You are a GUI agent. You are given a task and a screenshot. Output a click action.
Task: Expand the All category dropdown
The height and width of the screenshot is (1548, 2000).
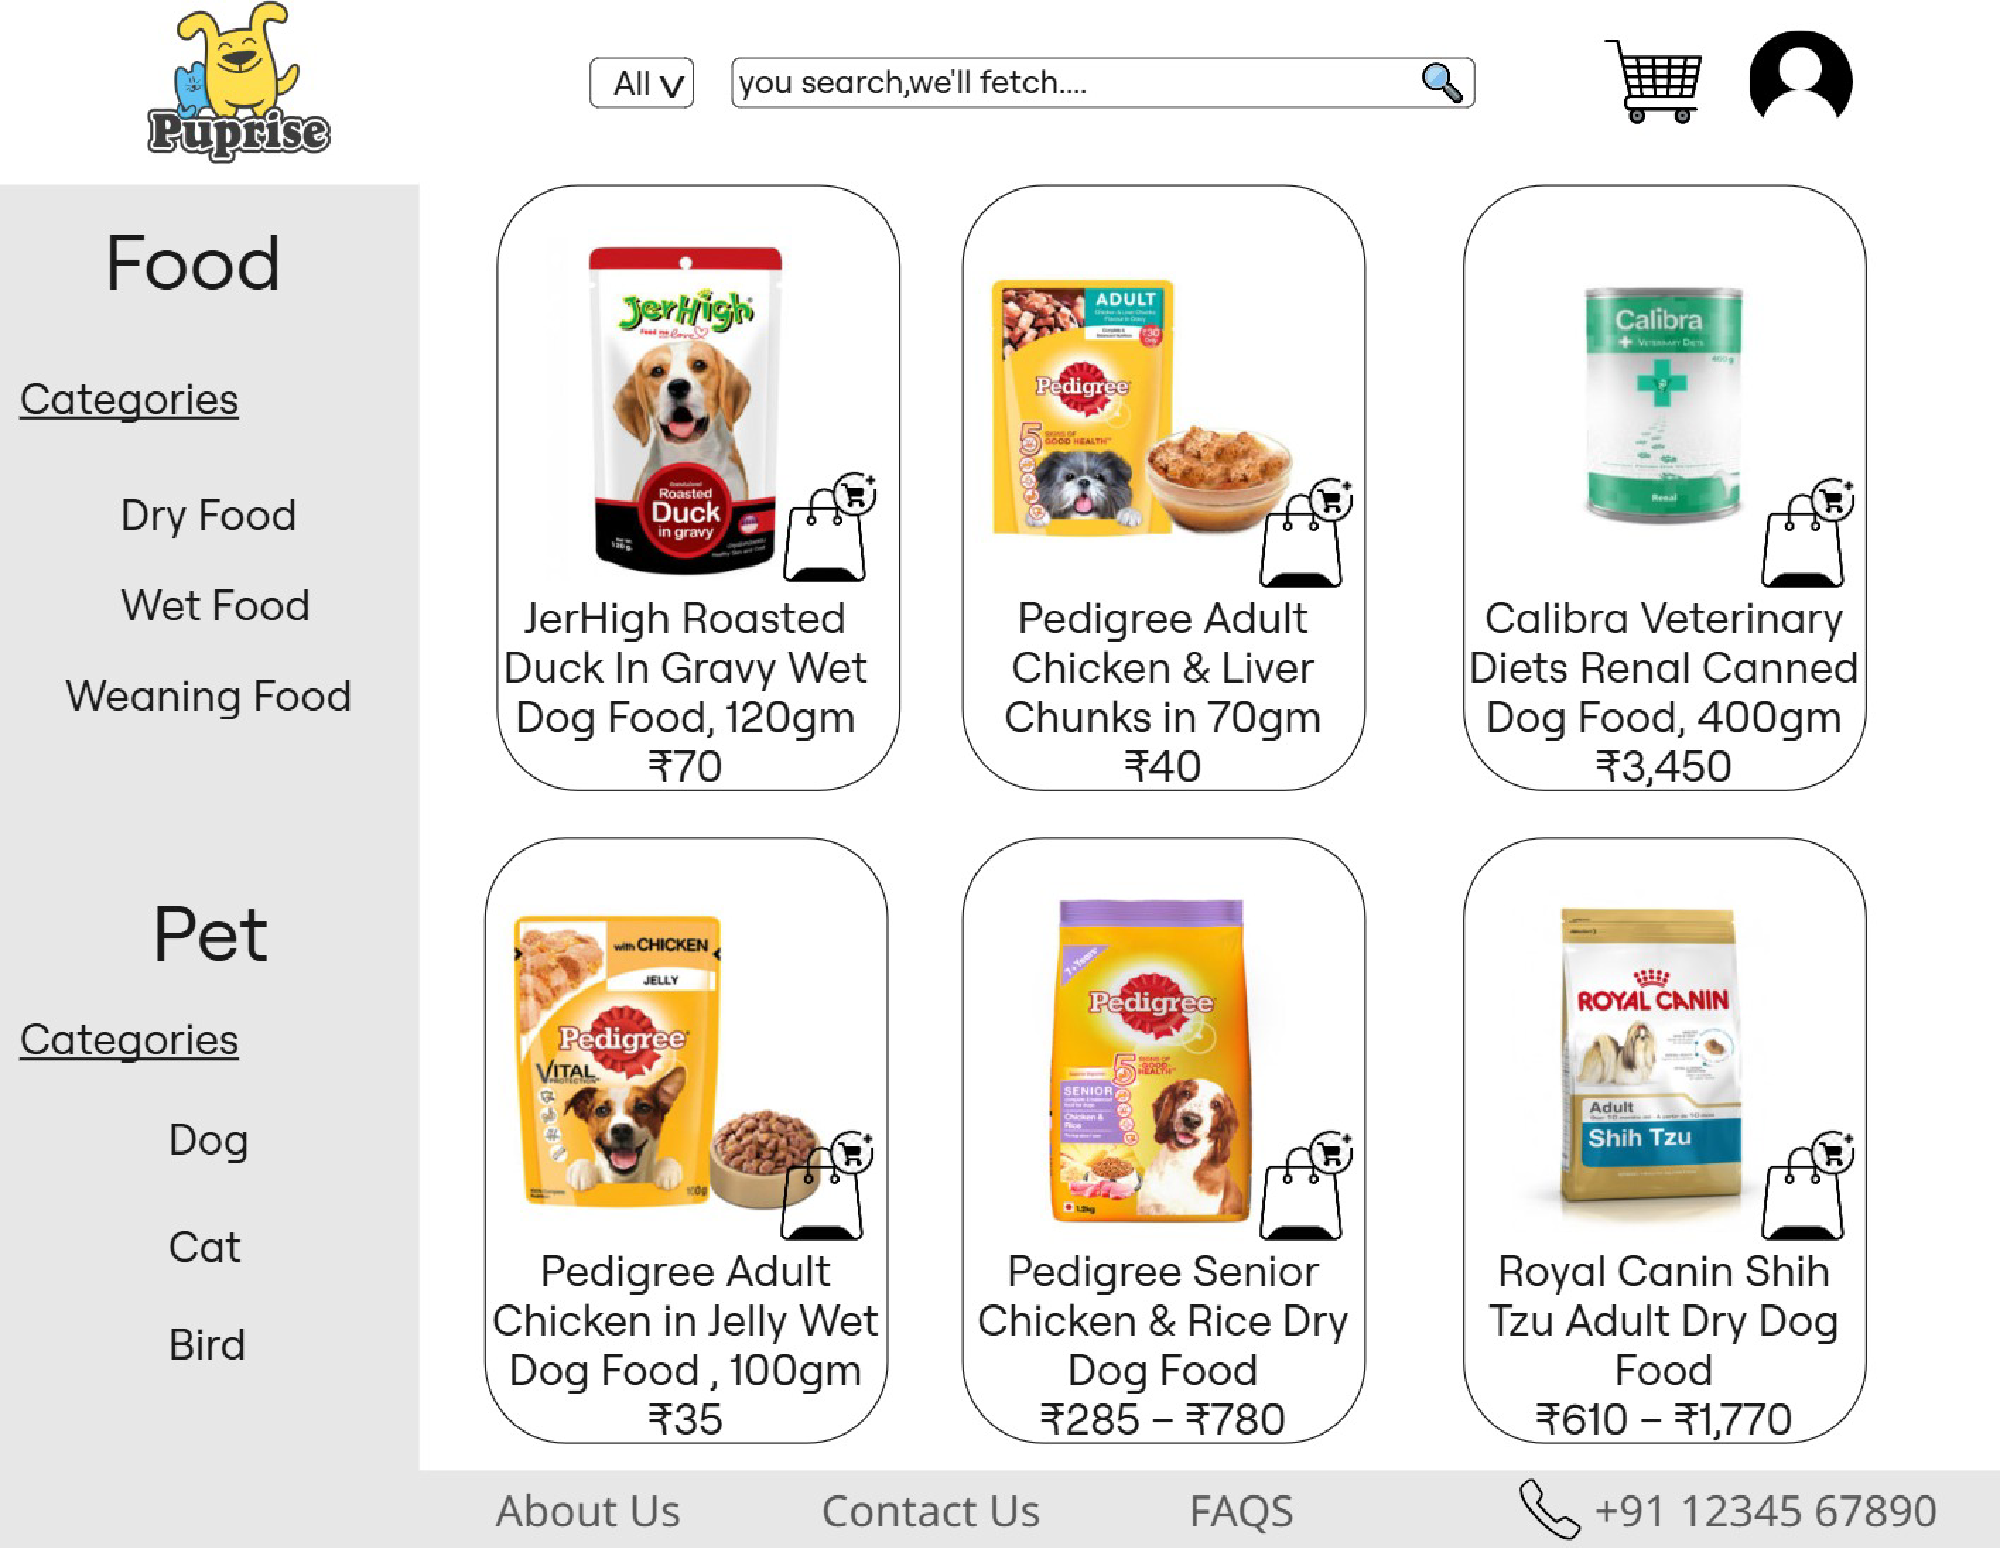click(x=642, y=83)
